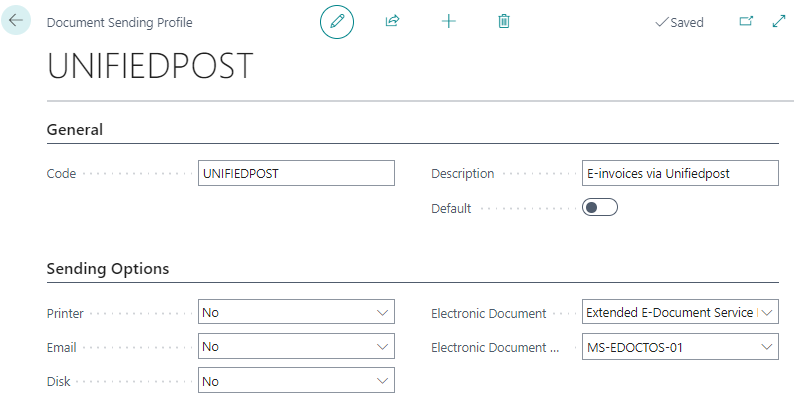Screen dimensions: 794x412
Task: Click into the Code input field
Action: 296,173
